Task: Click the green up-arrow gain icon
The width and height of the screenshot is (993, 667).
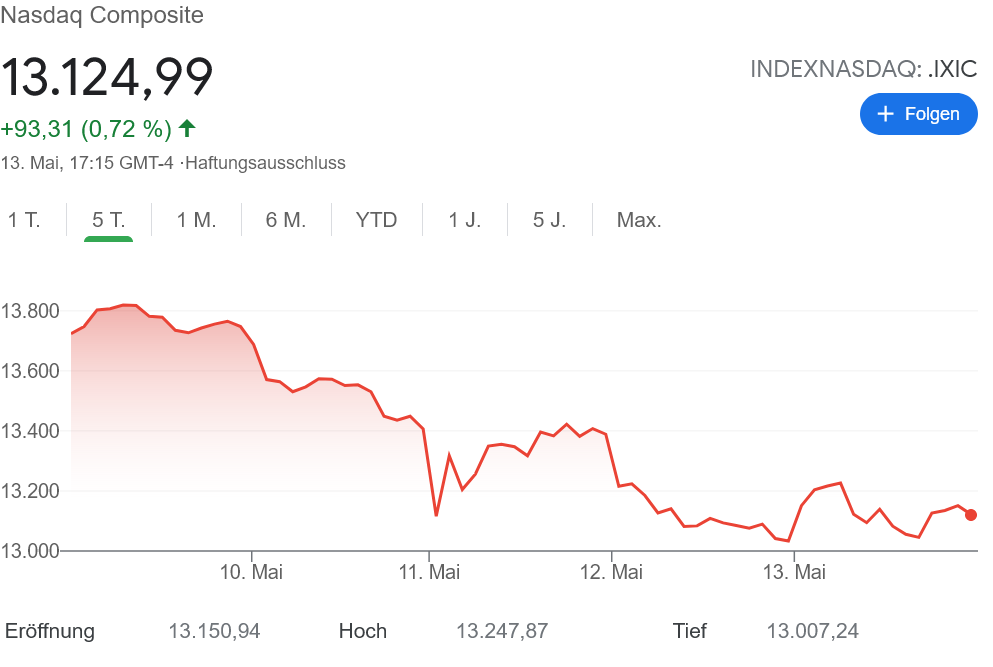Action: [x=187, y=129]
